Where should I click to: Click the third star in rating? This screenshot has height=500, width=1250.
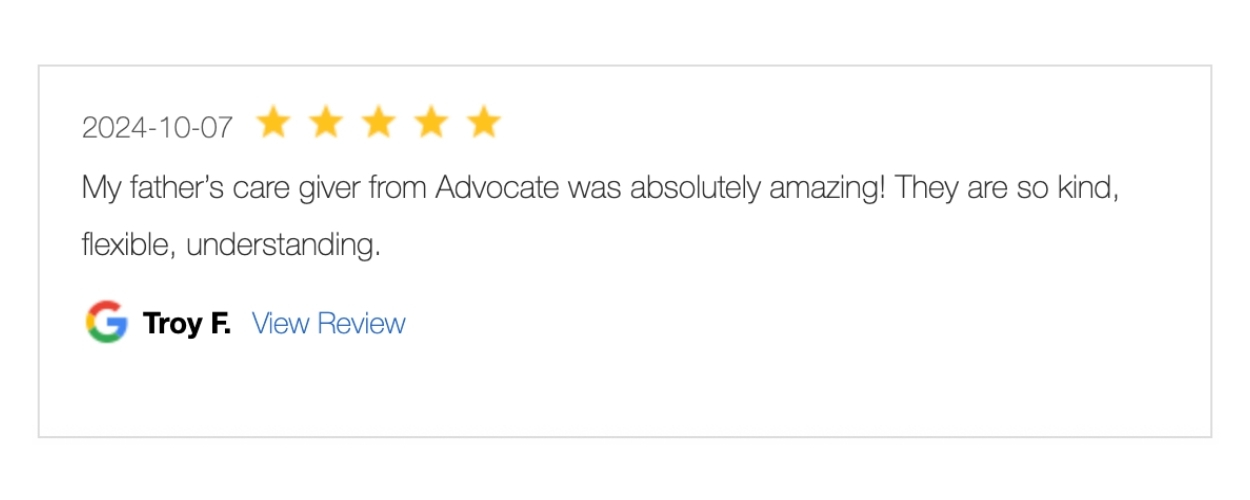pos(379,123)
